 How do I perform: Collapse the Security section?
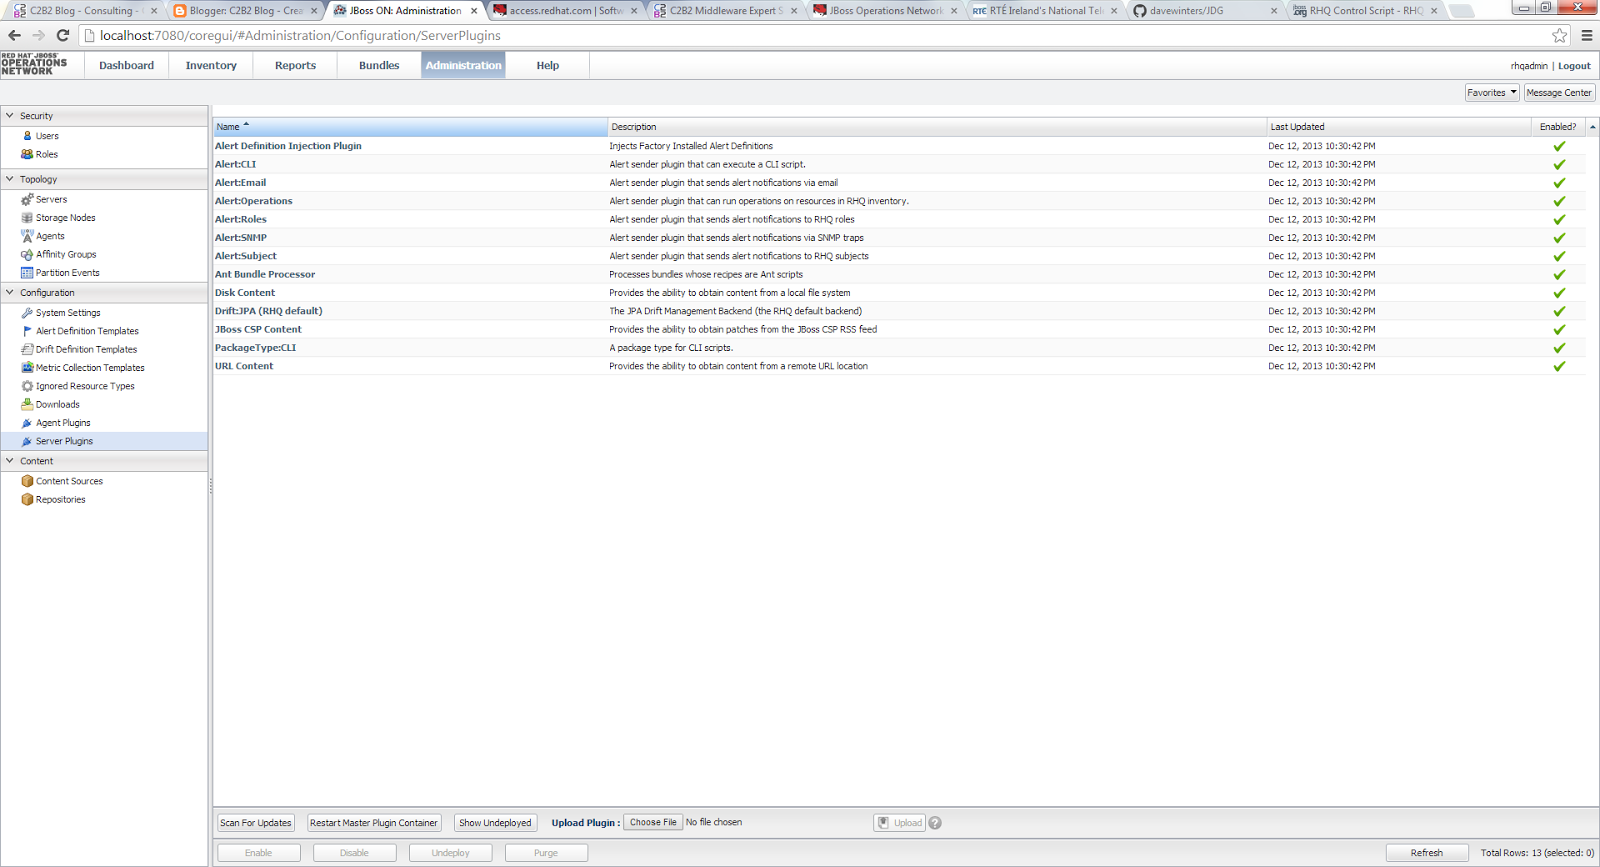pos(10,116)
